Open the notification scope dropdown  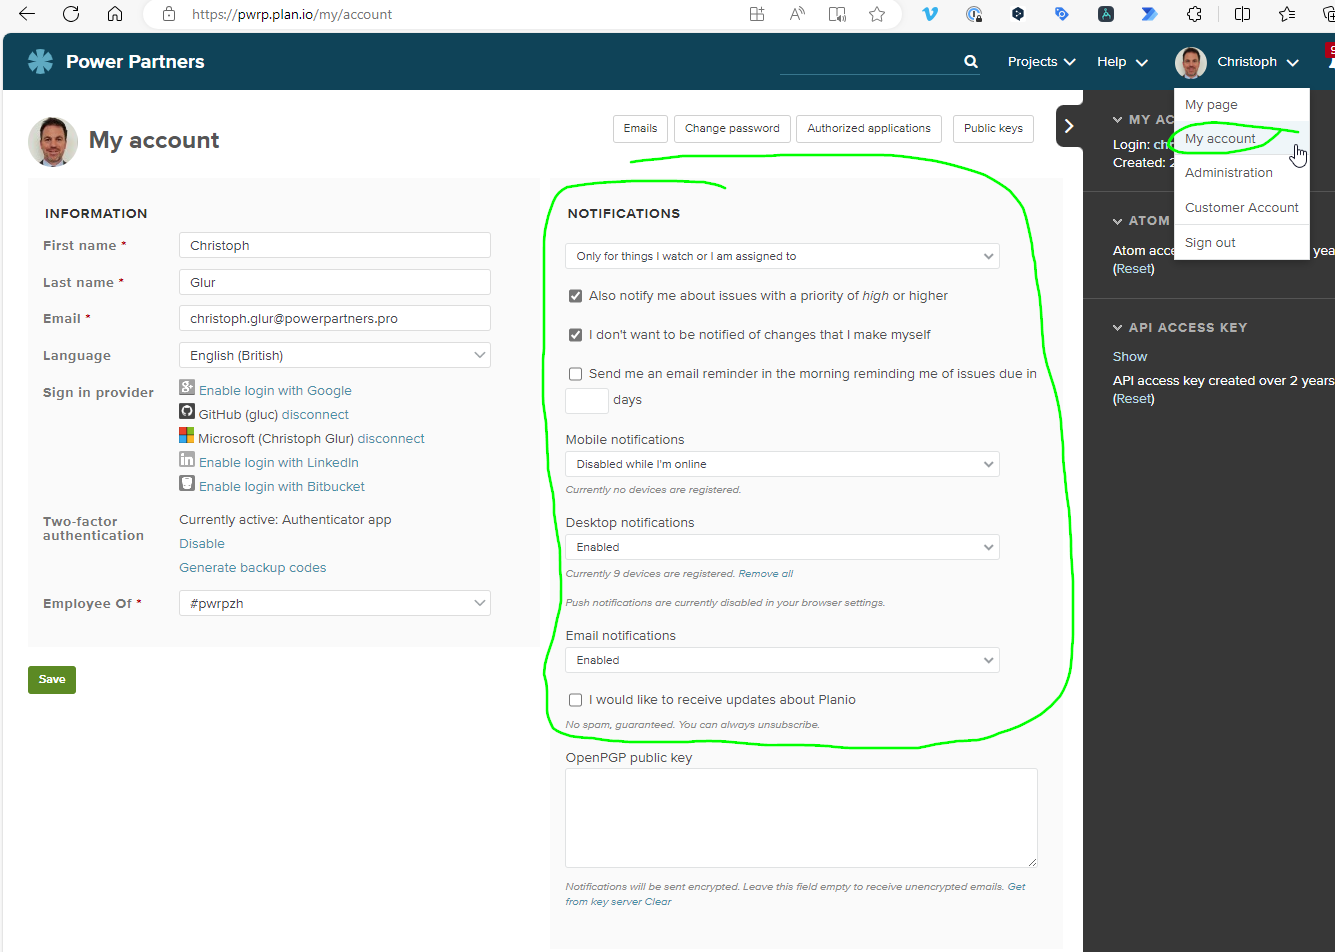point(782,256)
